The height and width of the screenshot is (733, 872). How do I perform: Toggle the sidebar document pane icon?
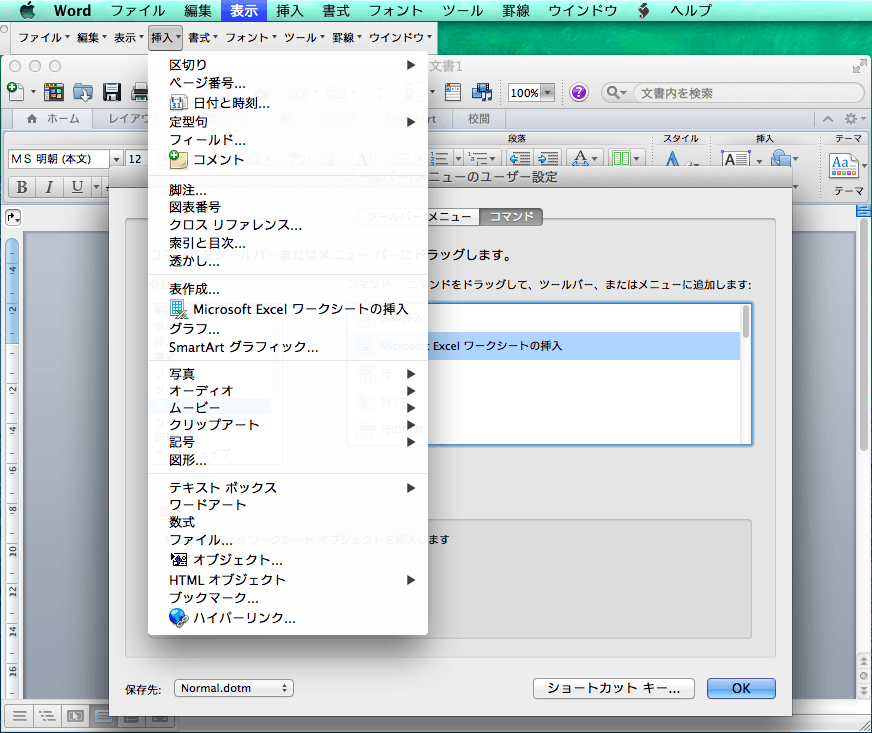pos(453,92)
